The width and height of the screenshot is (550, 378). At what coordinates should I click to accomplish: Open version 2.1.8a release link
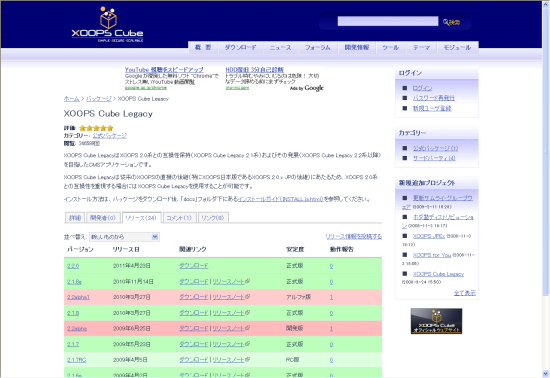tap(74, 282)
